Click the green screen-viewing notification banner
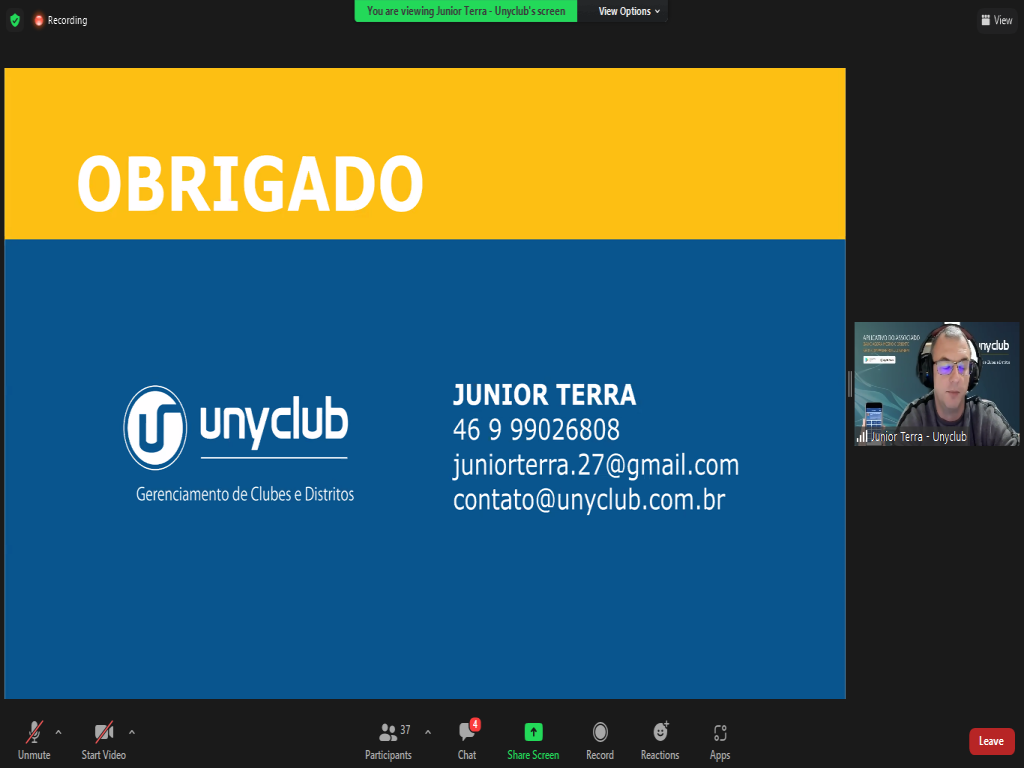This screenshot has width=1024, height=768. click(466, 11)
